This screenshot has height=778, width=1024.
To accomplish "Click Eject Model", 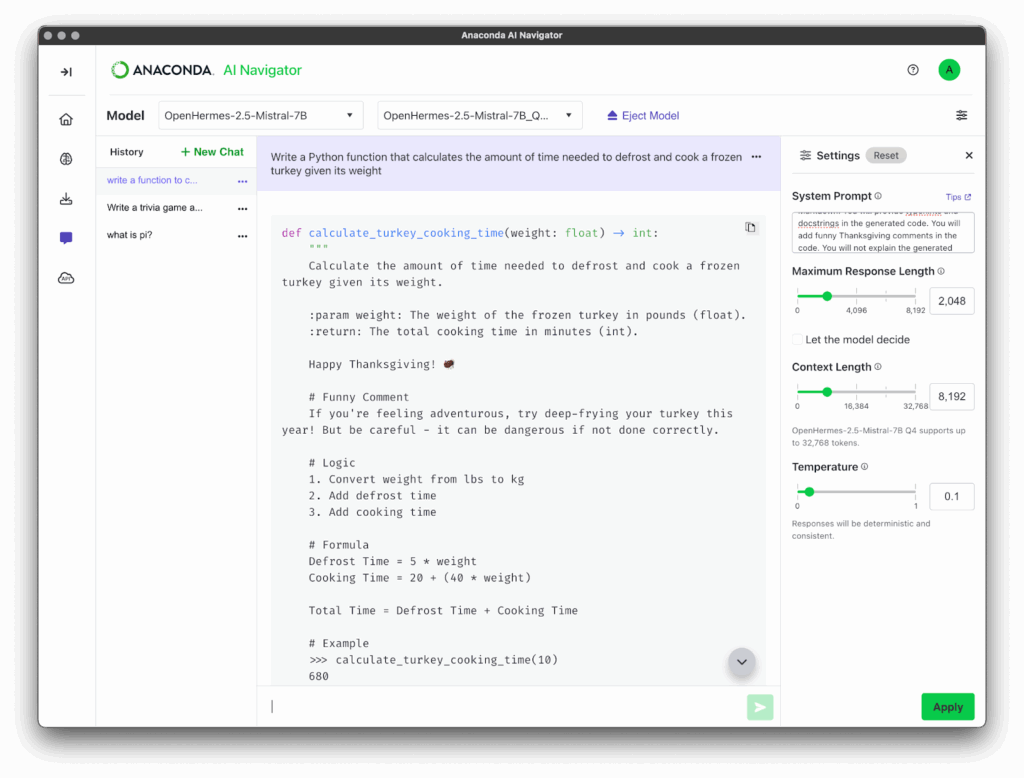I will [x=643, y=116].
